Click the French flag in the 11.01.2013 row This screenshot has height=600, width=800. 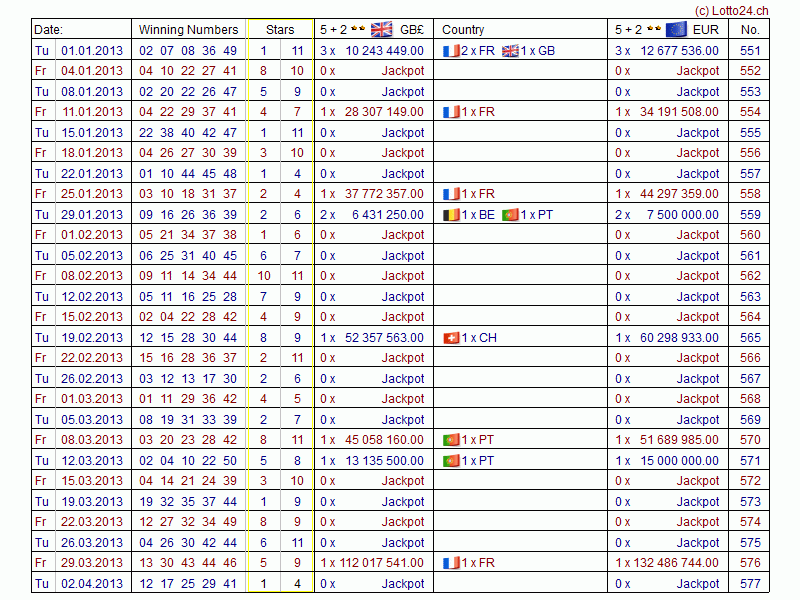click(451, 112)
